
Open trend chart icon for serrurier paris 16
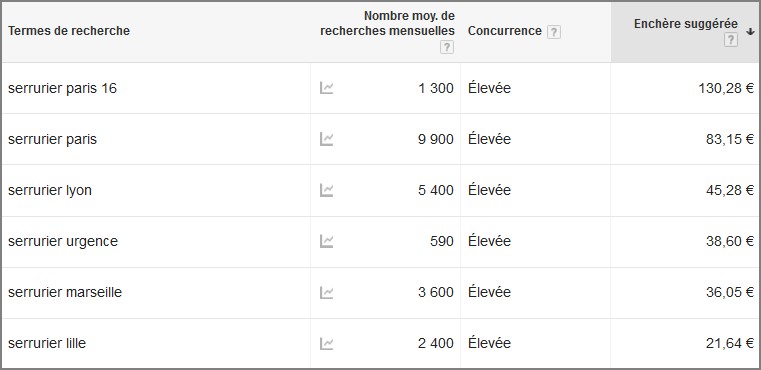click(326, 88)
